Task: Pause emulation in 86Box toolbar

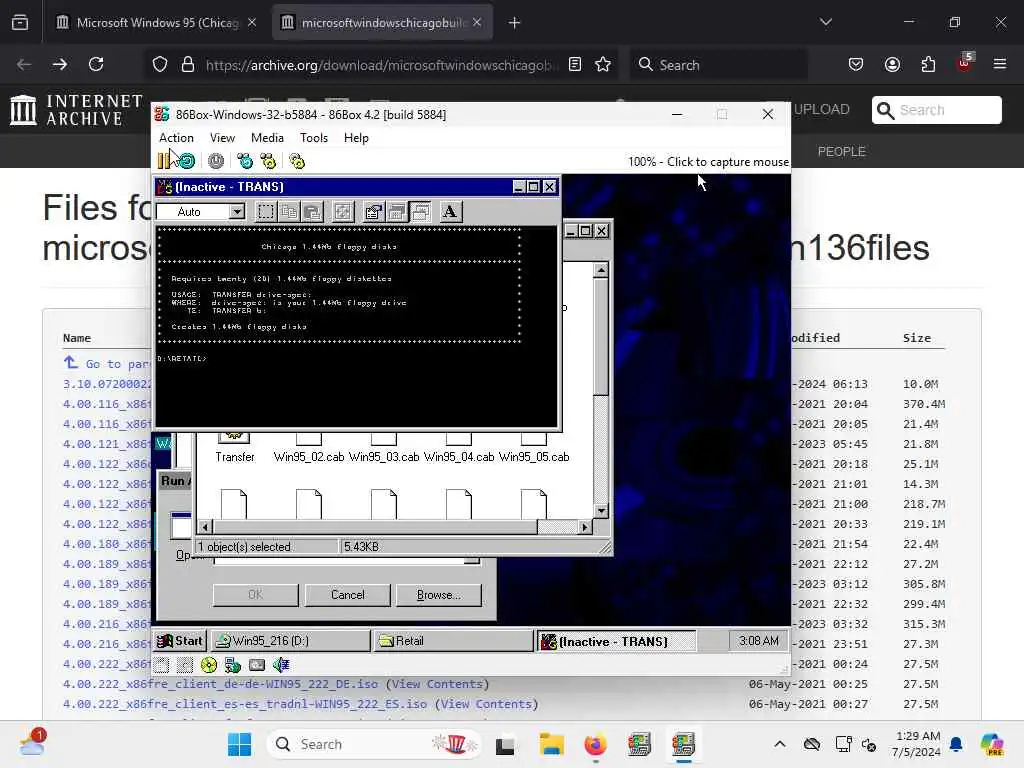Action: [163, 161]
